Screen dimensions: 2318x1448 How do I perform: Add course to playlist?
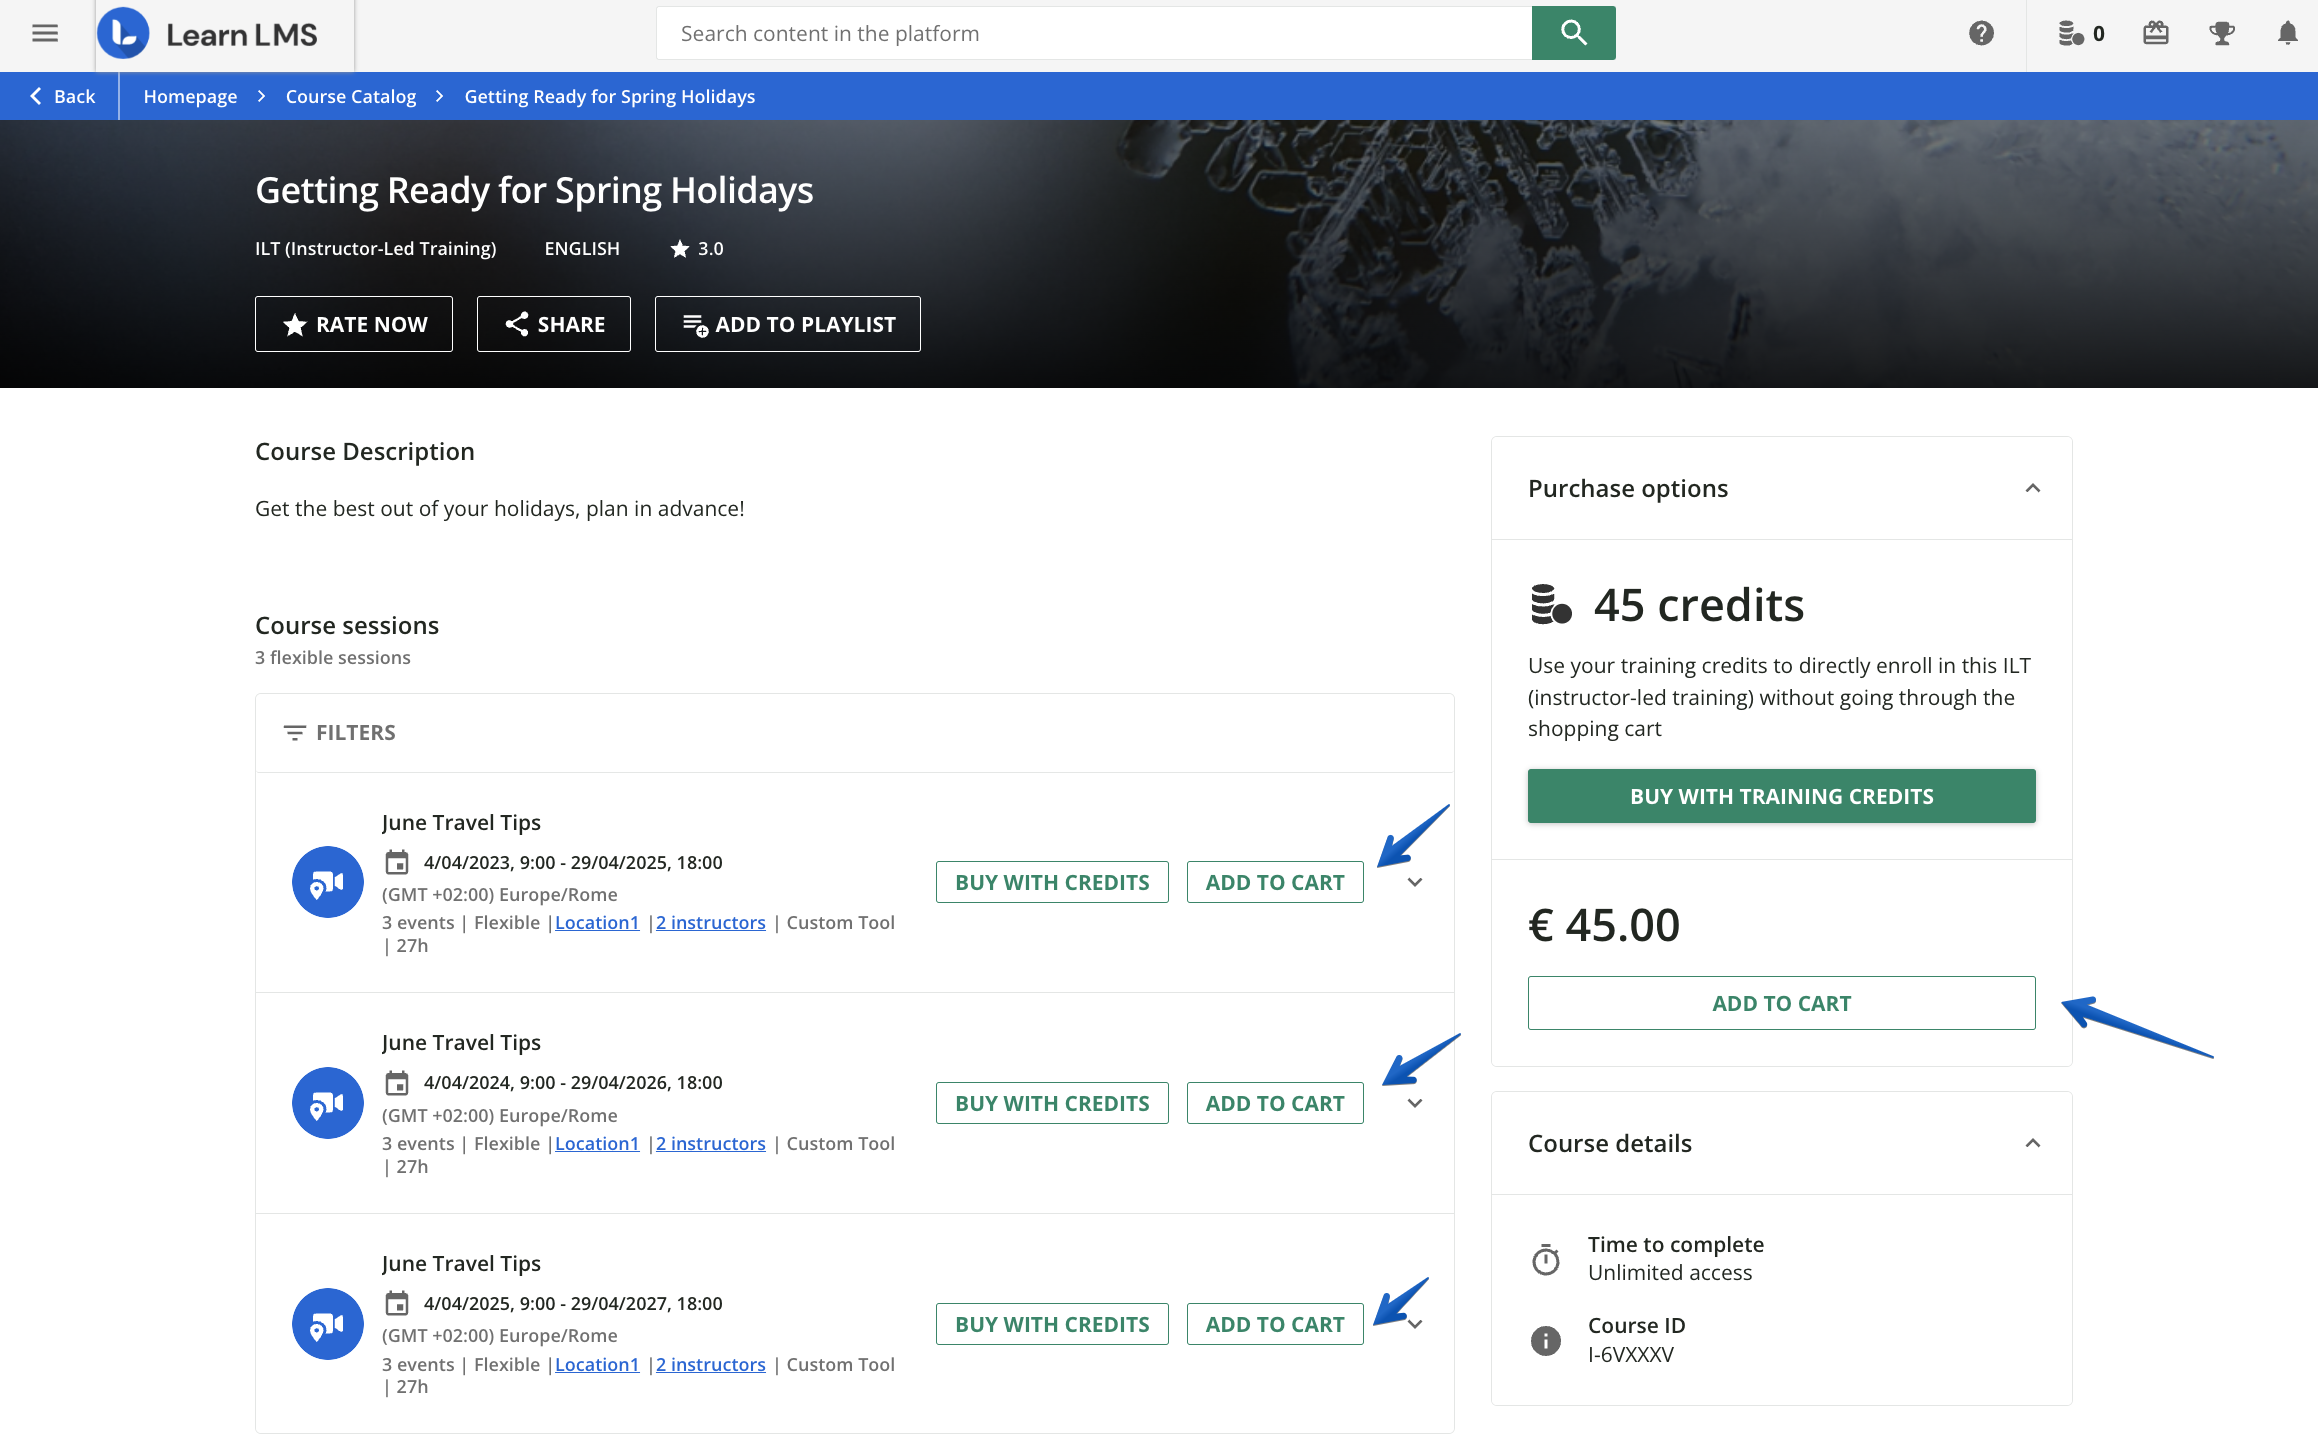pos(788,324)
